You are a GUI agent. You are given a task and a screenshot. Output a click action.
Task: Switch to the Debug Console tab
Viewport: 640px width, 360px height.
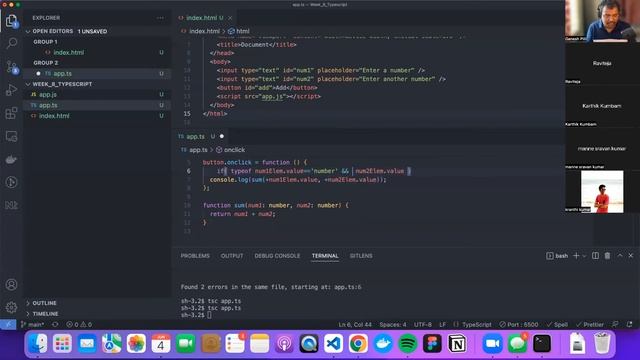pos(277,256)
